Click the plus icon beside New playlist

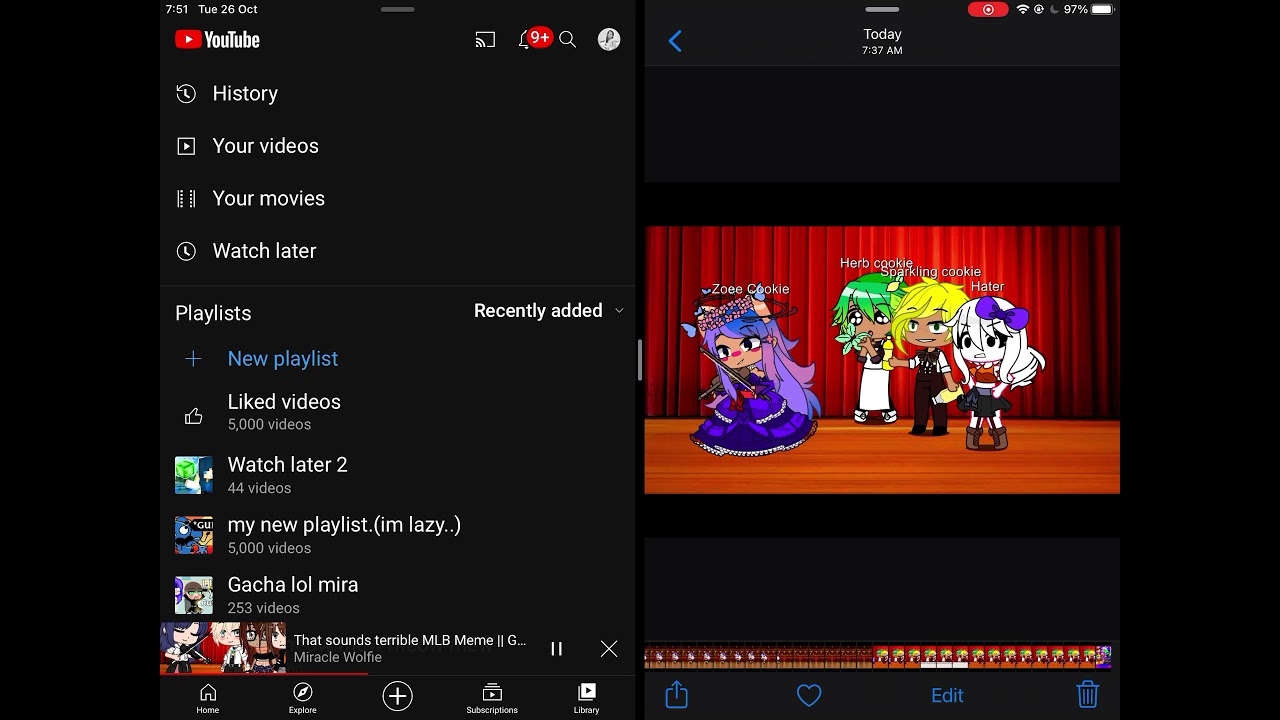(193, 359)
